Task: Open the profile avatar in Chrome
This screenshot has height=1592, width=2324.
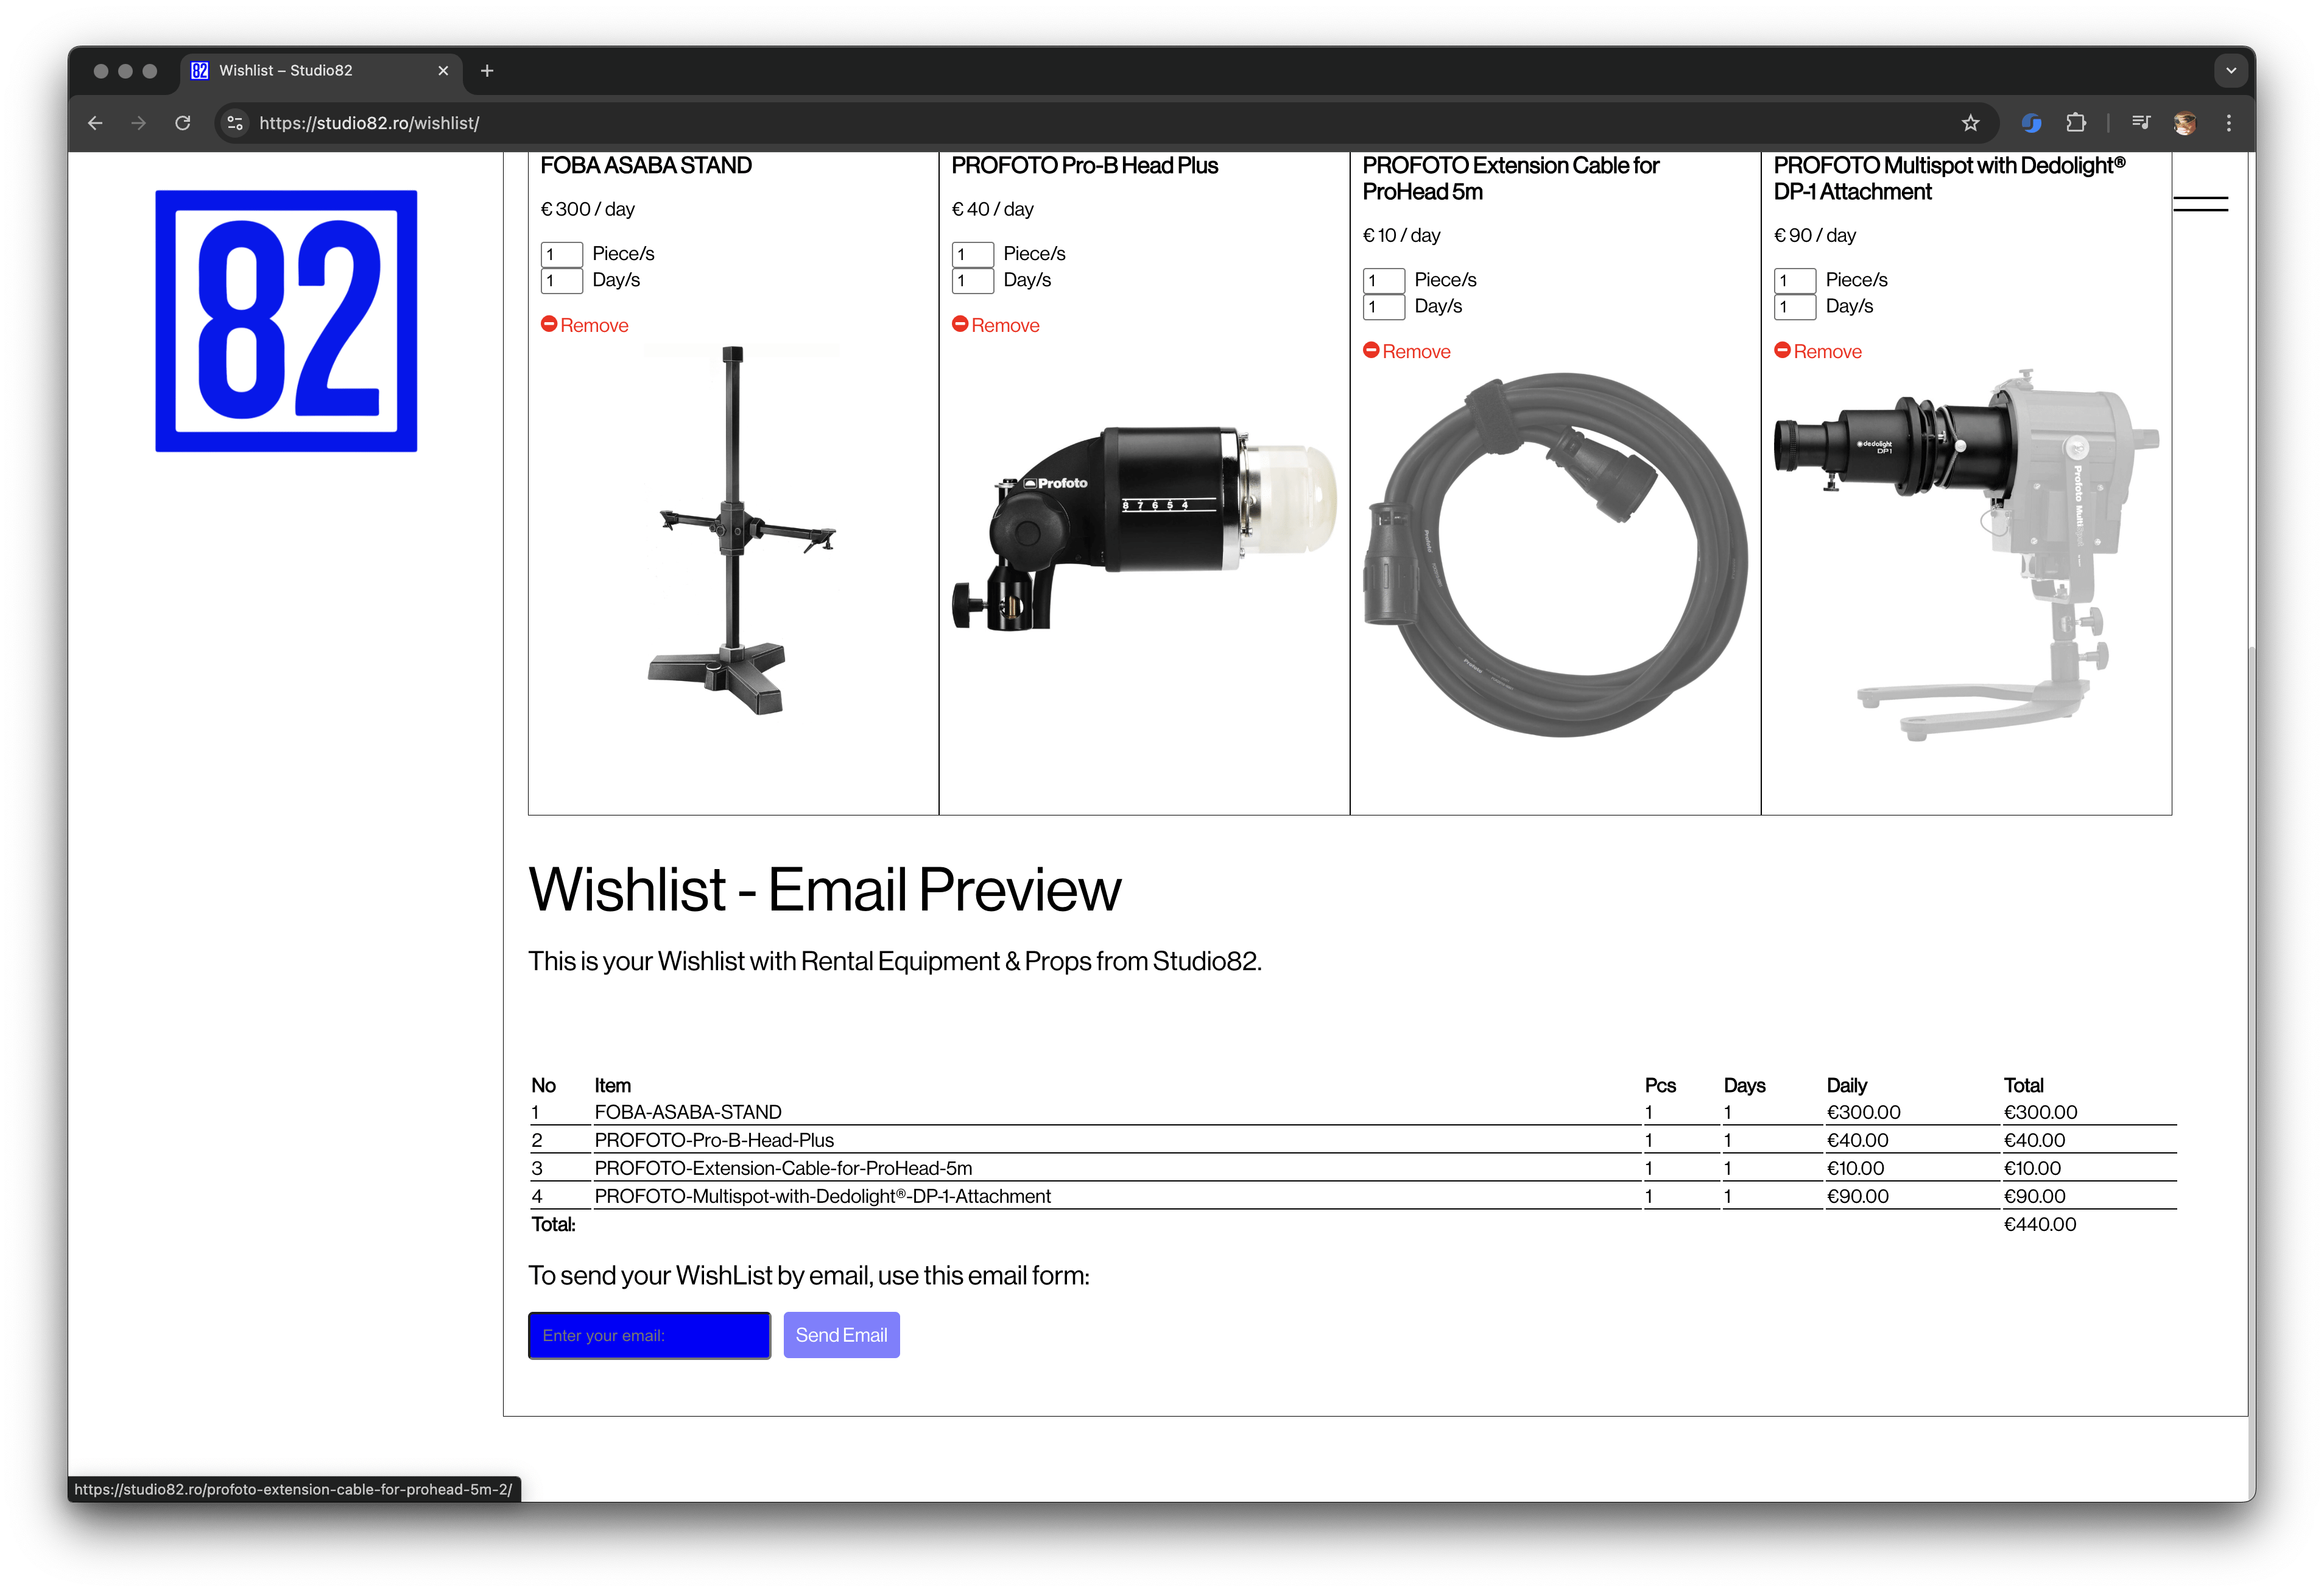Action: (x=2184, y=123)
